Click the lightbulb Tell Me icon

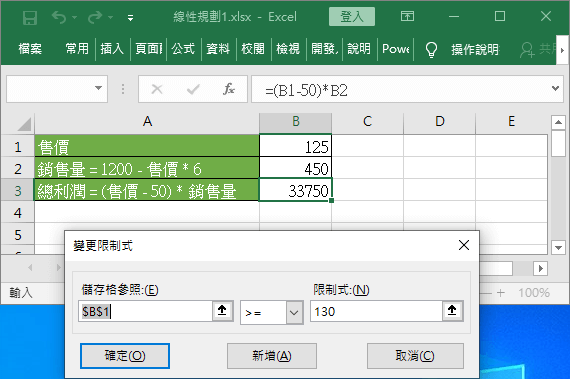tap(431, 49)
